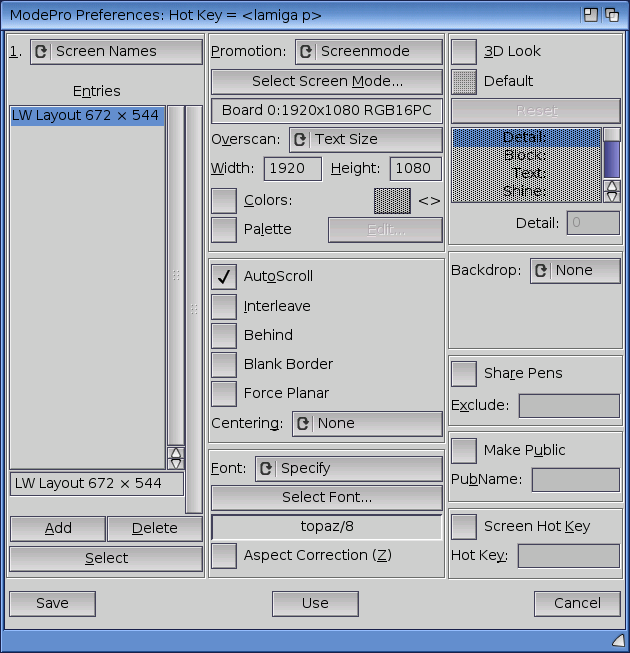The image size is (630, 653).
Task: Click the entries list up arrow
Action: (176, 453)
